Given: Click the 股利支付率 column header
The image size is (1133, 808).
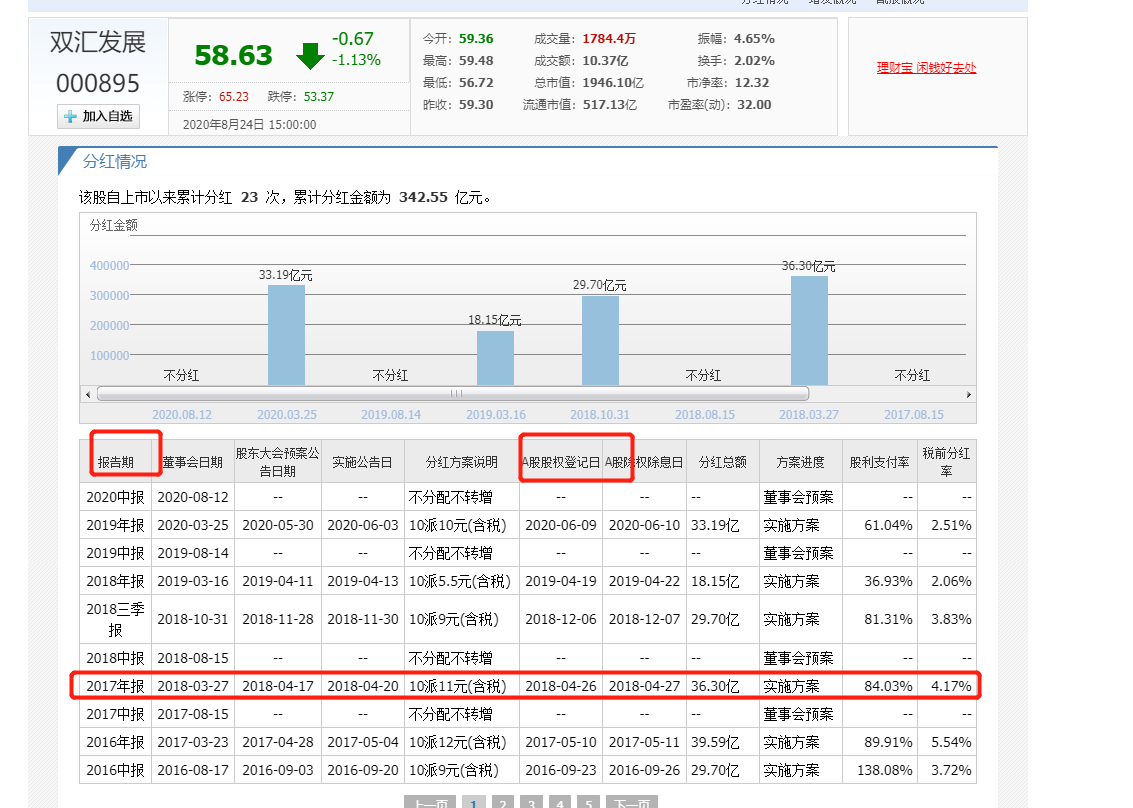Looking at the screenshot, I should (x=879, y=462).
